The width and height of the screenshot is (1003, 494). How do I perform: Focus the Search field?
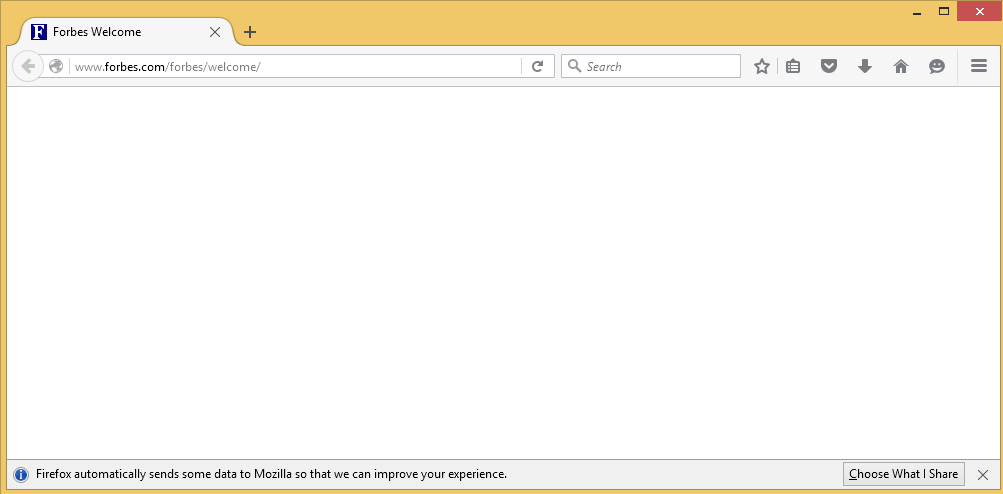click(651, 66)
